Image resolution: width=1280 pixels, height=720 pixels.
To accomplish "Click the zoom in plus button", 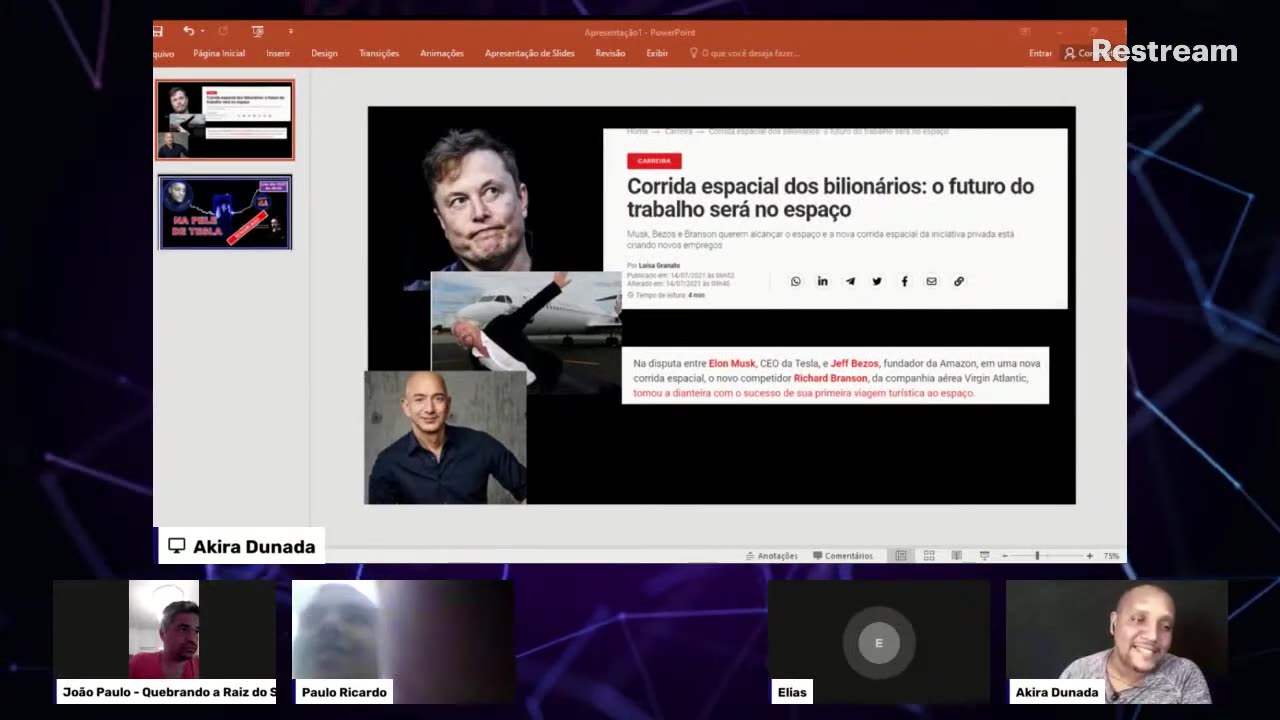I will (1089, 555).
